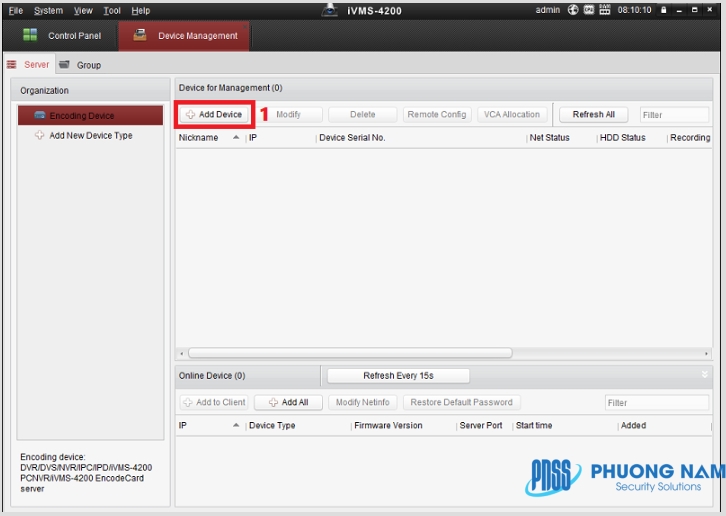Sort devices by the Nickname column arrow

[x=236, y=138]
